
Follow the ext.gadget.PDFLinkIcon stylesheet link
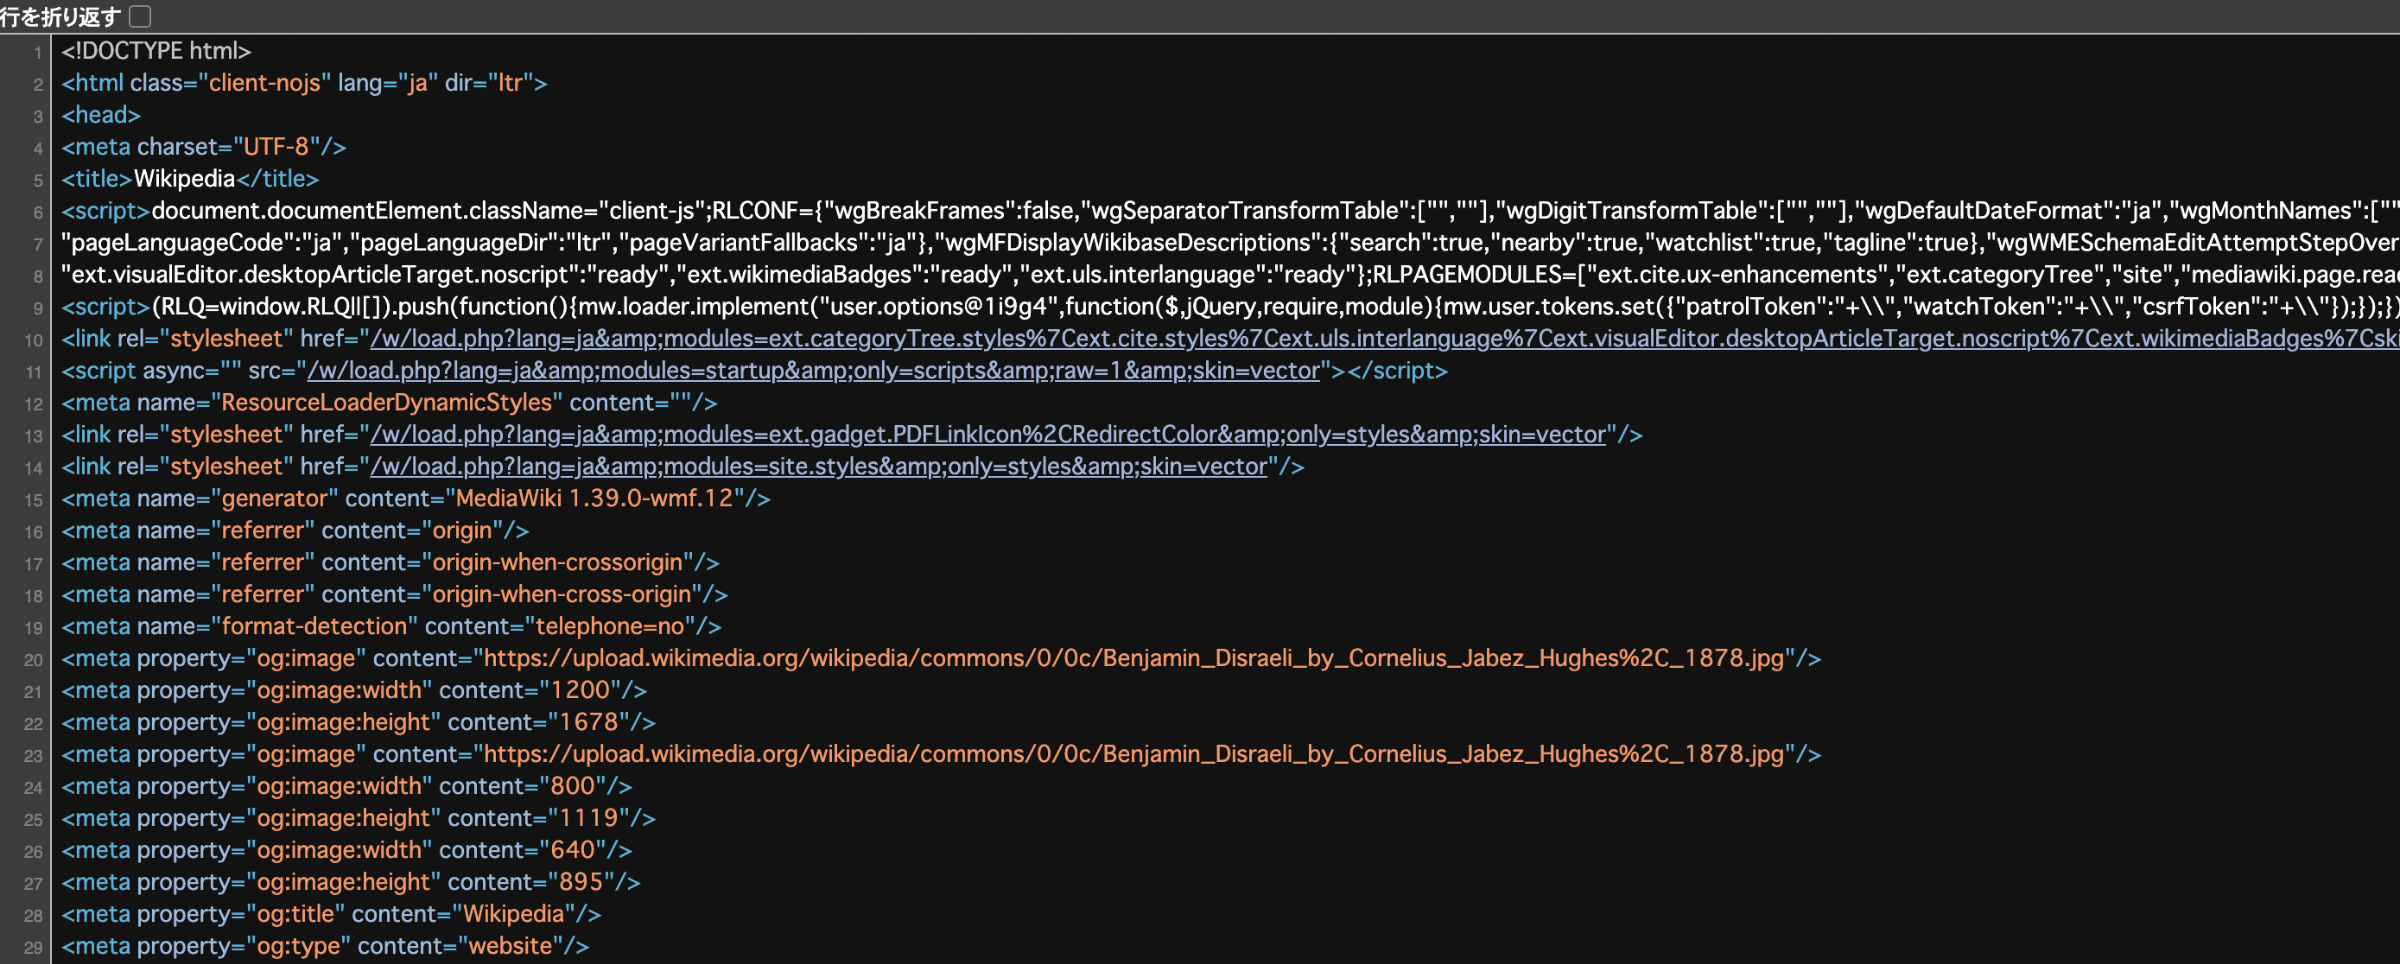pyautogui.click(x=988, y=435)
